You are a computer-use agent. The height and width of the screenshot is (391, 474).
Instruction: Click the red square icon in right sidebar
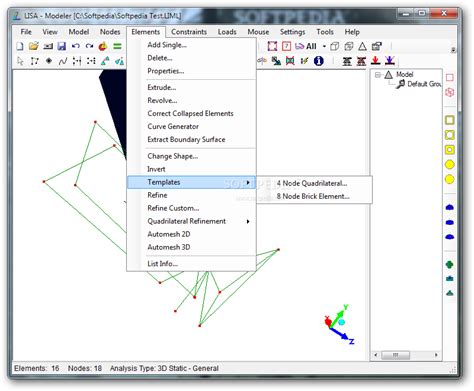coord(450,78)
